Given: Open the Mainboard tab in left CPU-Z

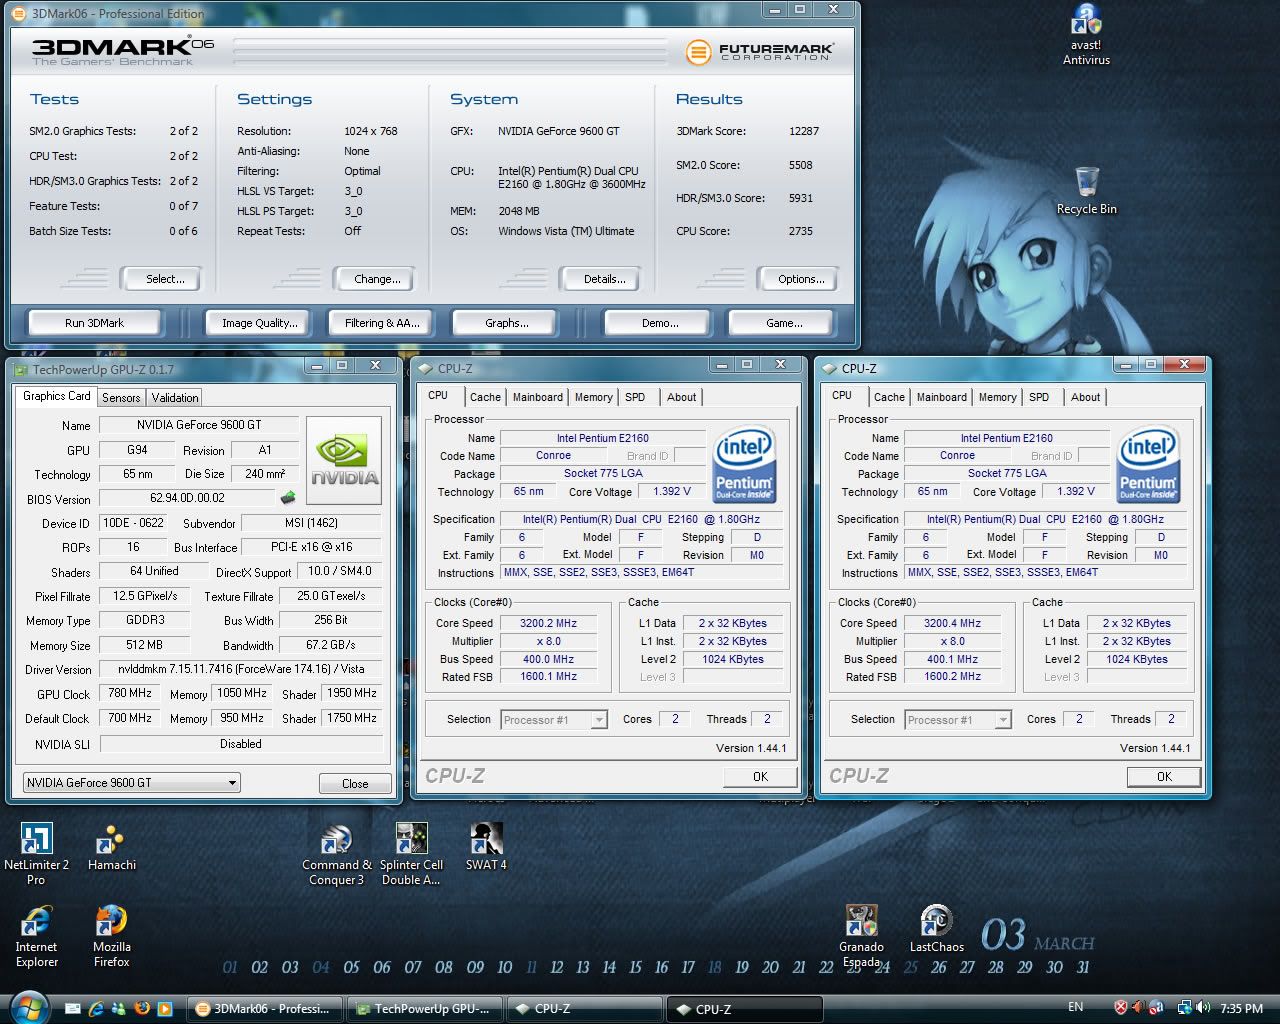Looking at the screenshot, I should (x=537, y=397).
